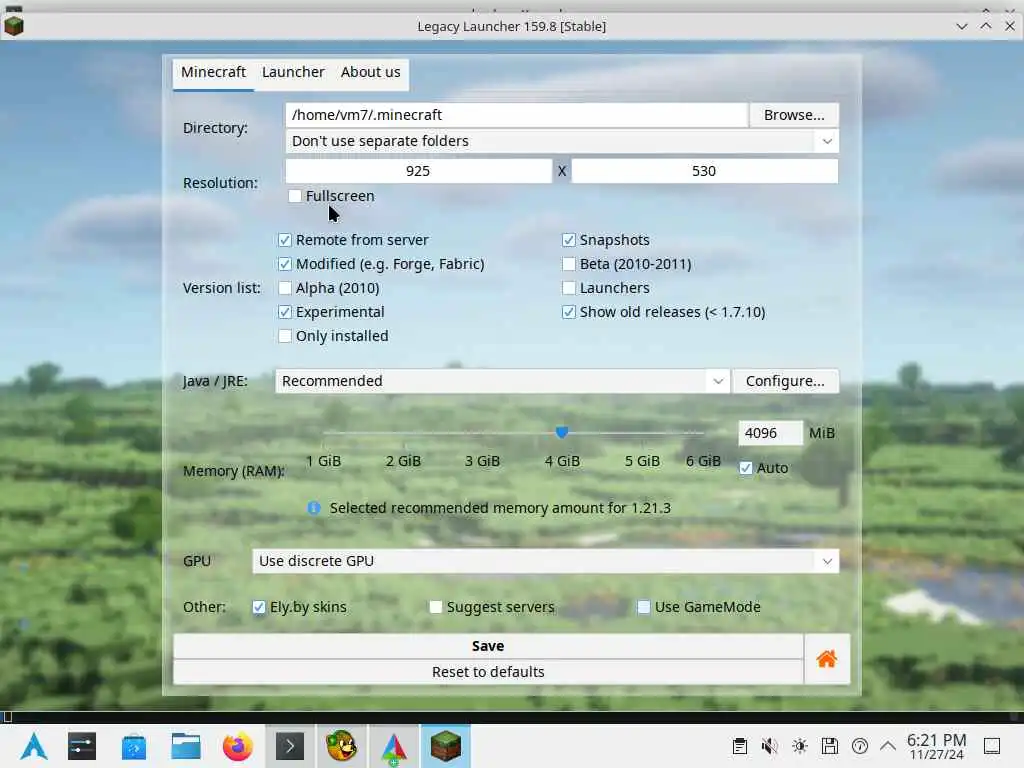Click the Browse... button
Screen dimensions: 1024x768
pyautogui.click(x=794, y=115)
